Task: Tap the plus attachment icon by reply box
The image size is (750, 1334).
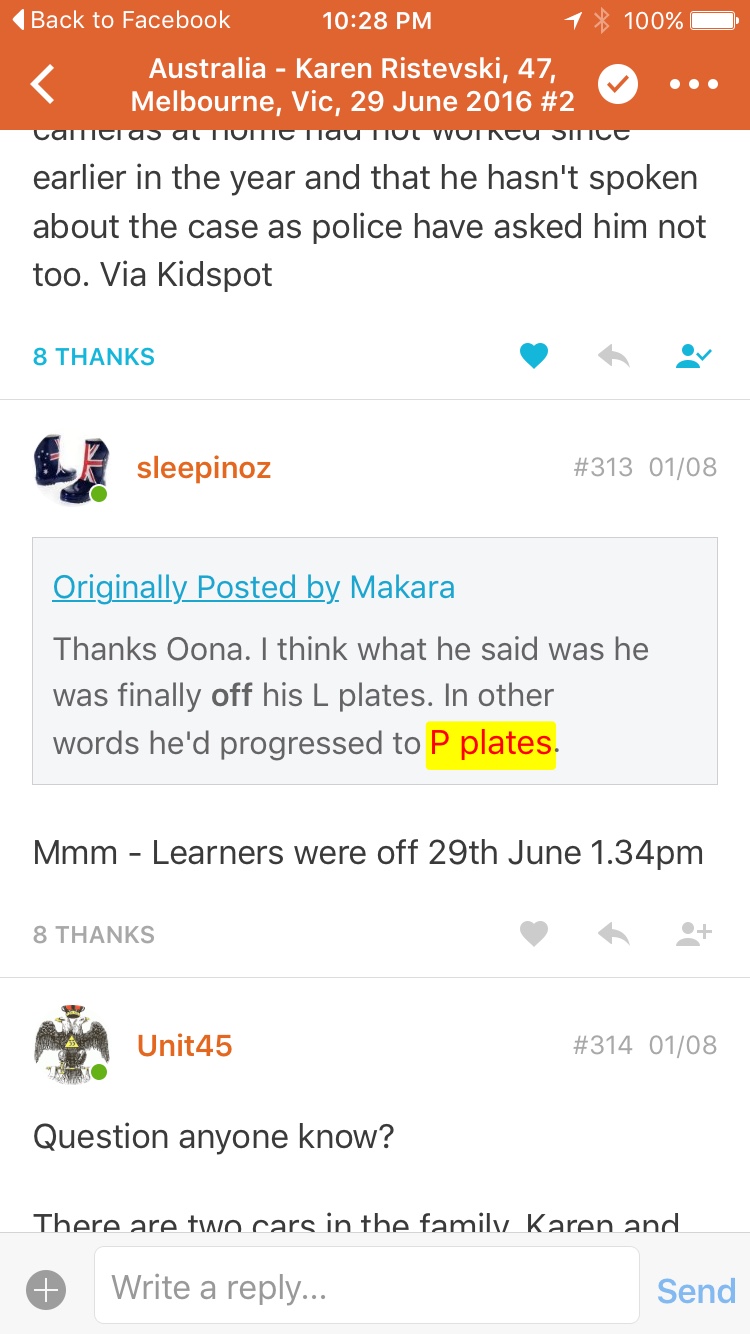Action: click(46, 1290)
